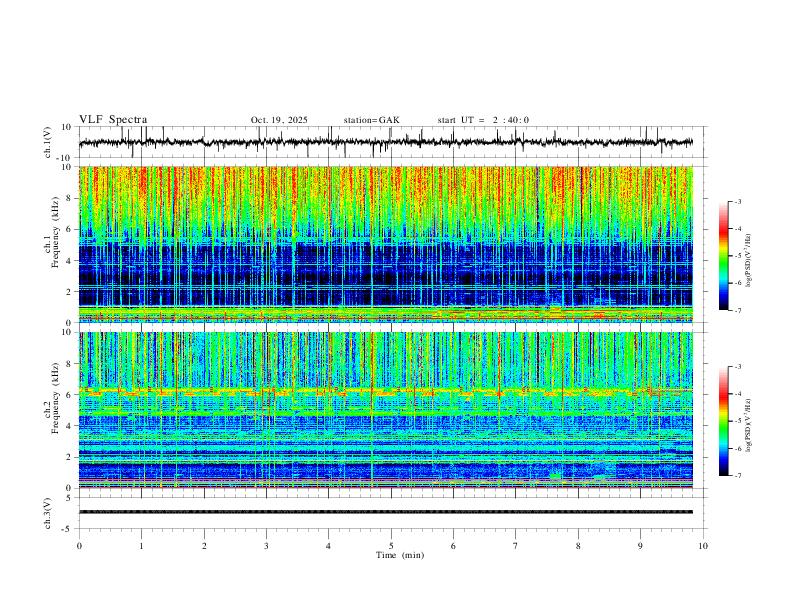Viewport: 792px width, 612px height.
Task: Click time axis tick label "0"
Action: (x=79, y=546)
